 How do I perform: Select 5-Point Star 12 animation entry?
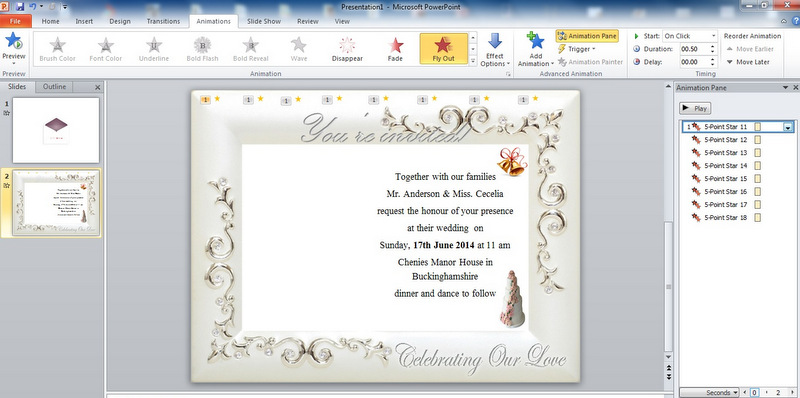click(737, 139)
